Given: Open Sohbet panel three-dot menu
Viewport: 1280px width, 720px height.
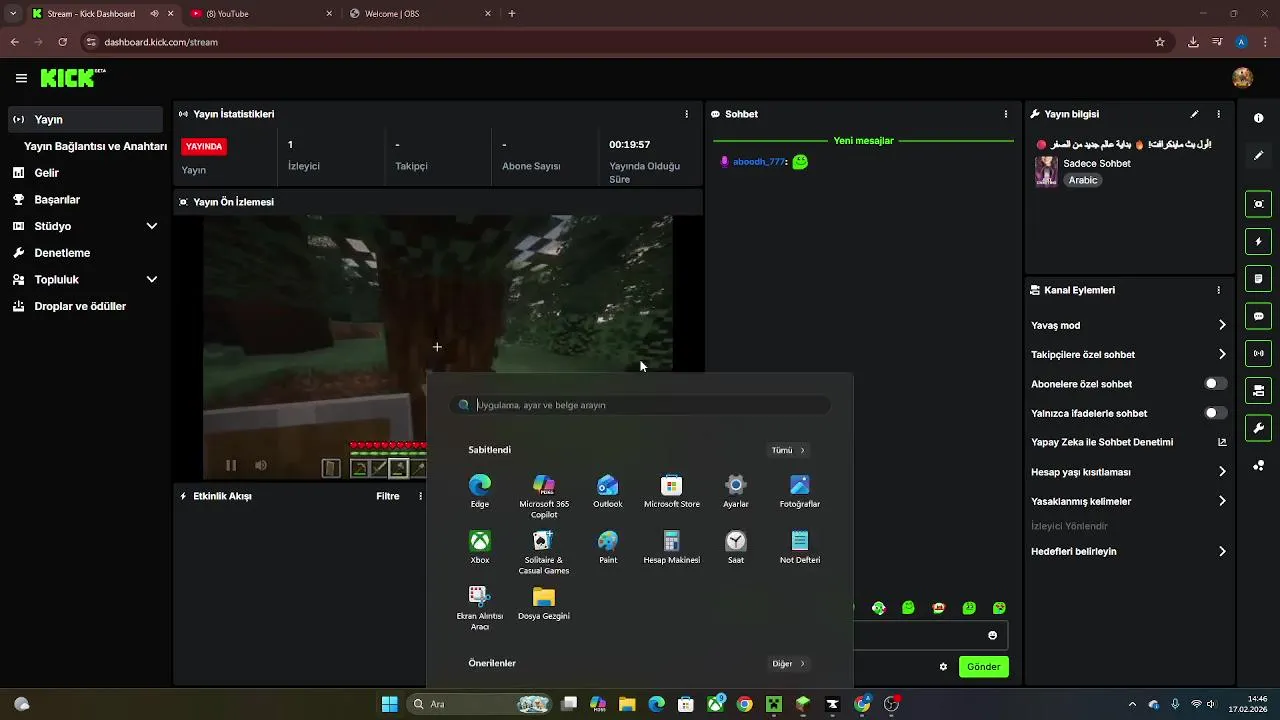Looking at the screenshot, I should click(1005, 114).
